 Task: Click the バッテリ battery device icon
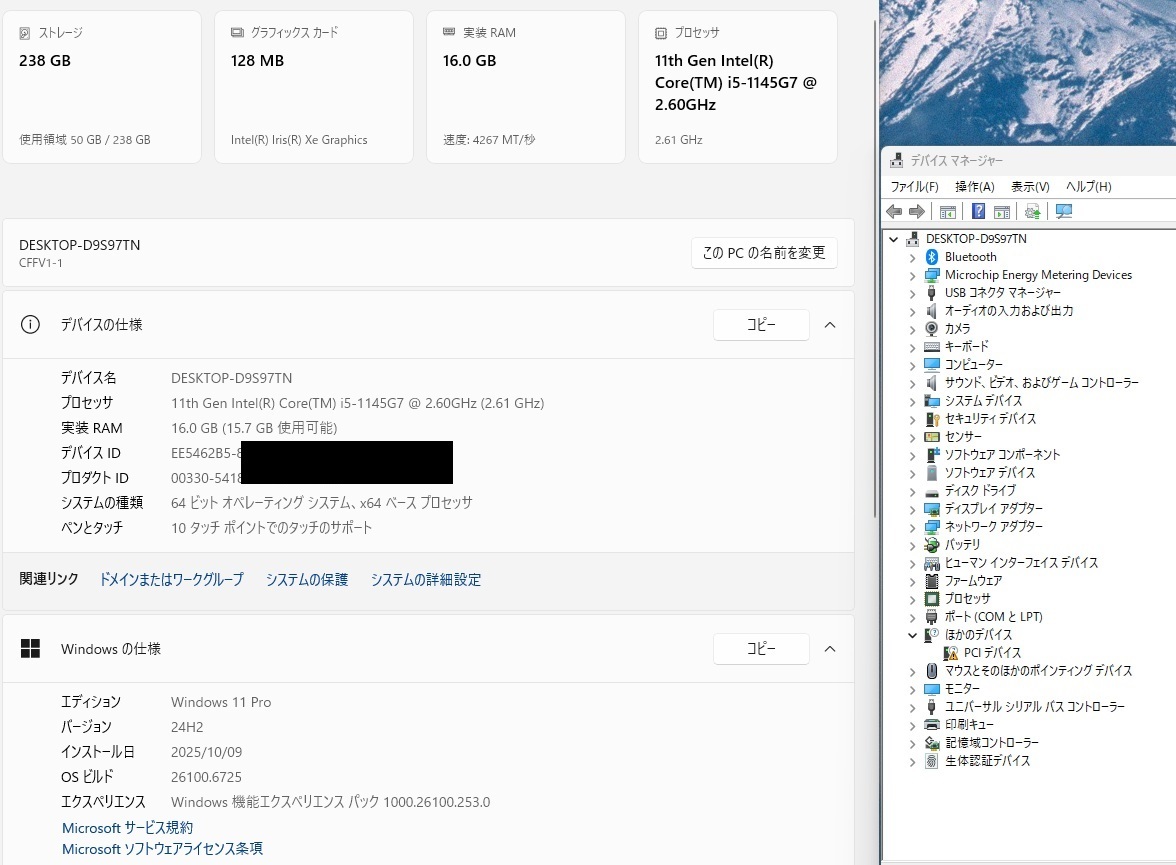click(x=932, y=545)
